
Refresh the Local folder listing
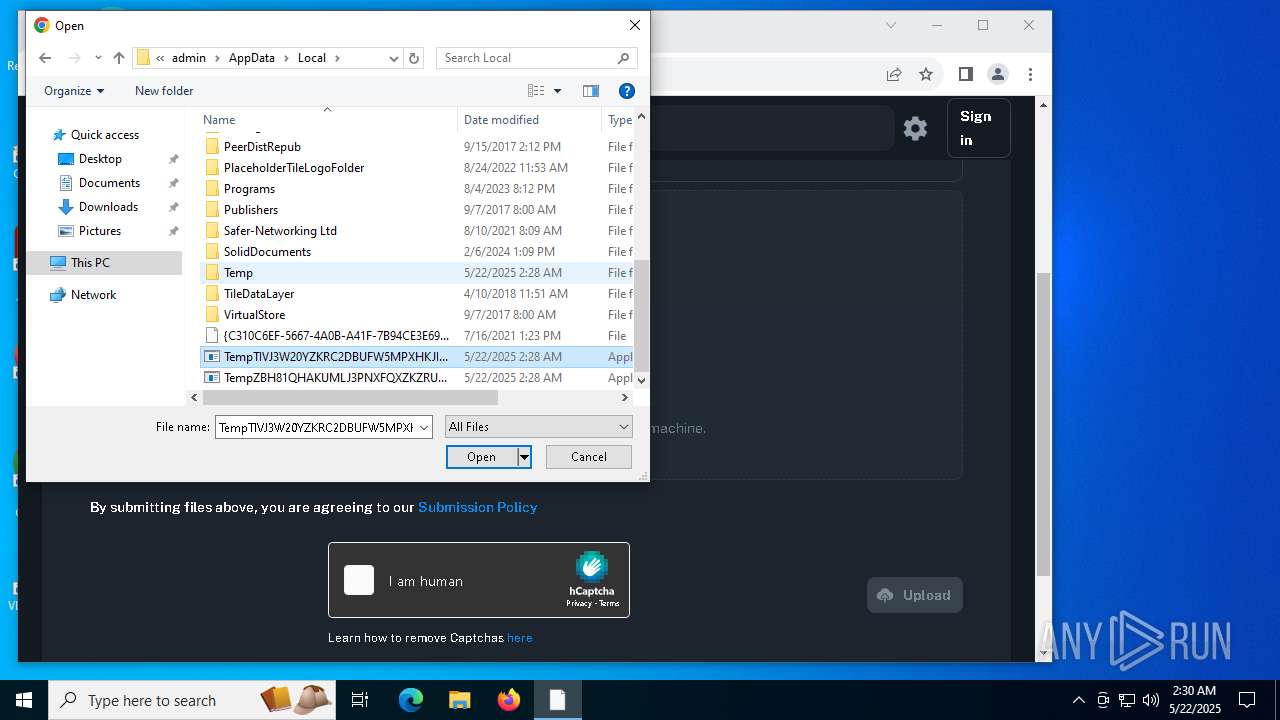point(415,58)
